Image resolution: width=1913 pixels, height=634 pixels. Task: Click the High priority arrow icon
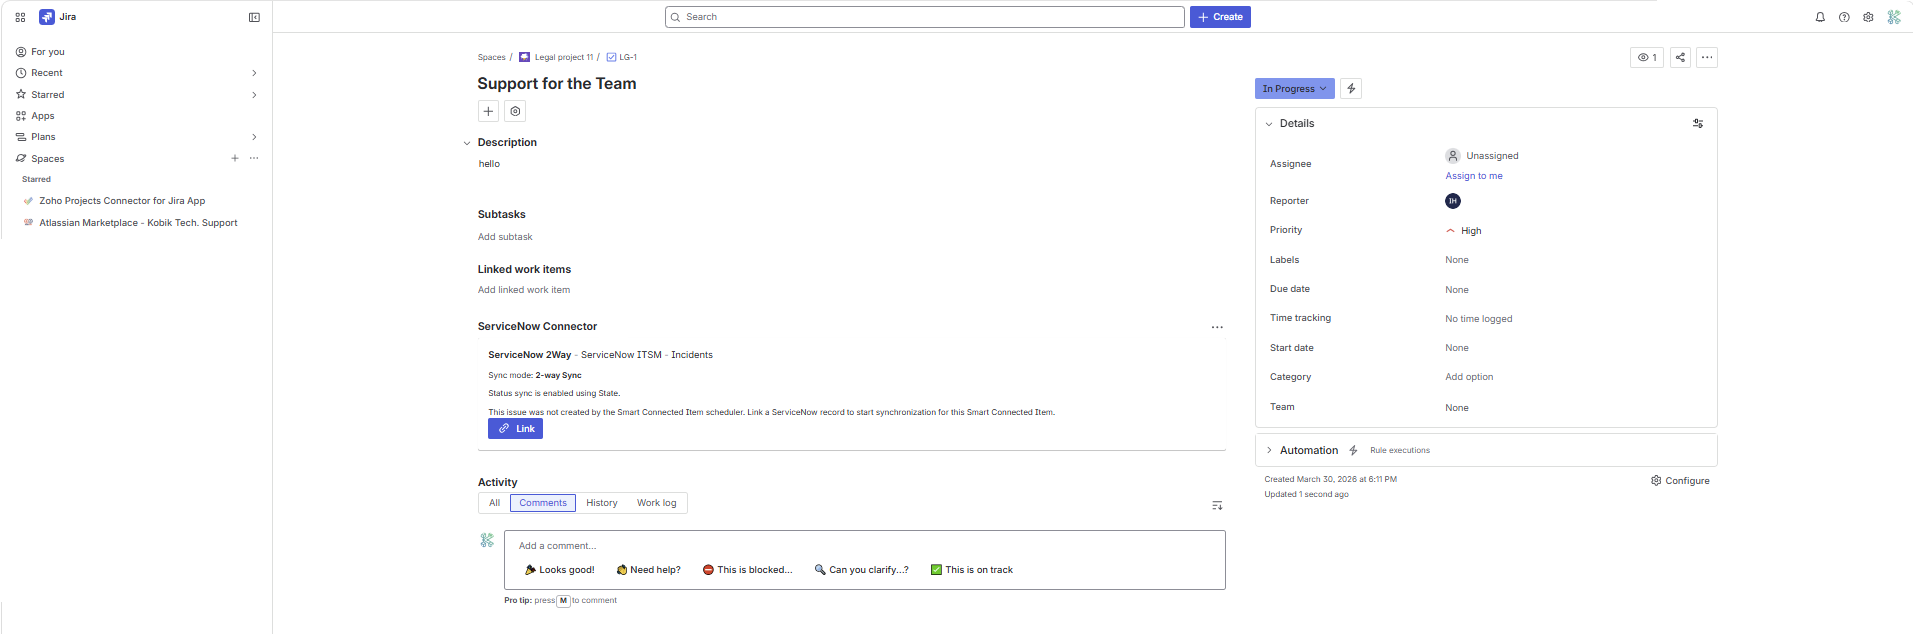1450,231
